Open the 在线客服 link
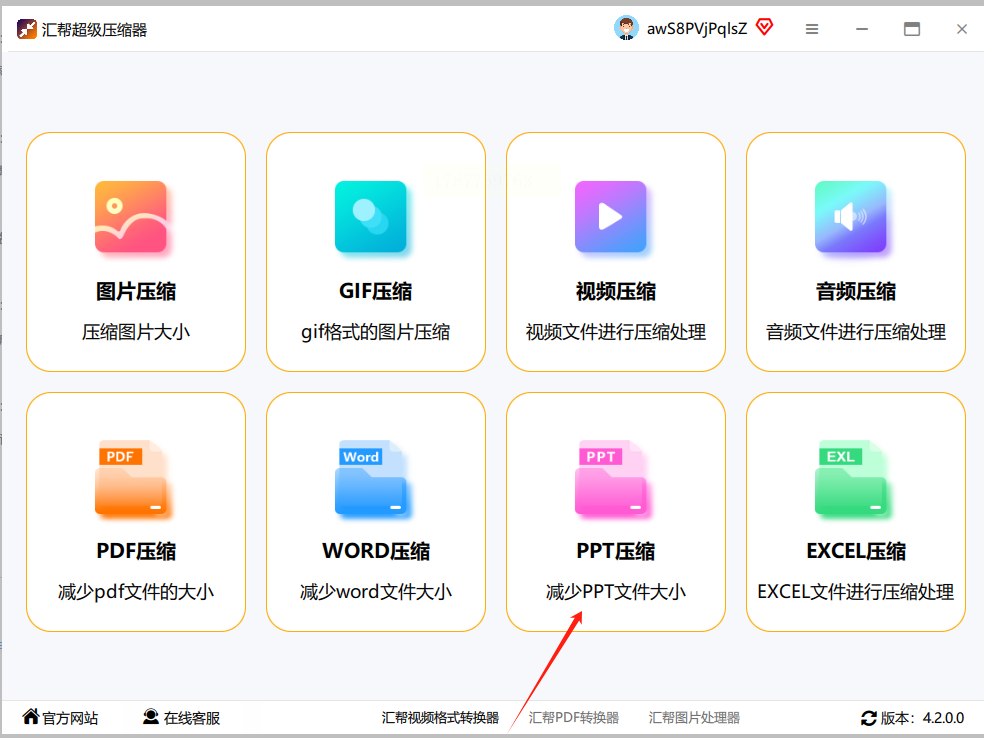 click(191, 718)
